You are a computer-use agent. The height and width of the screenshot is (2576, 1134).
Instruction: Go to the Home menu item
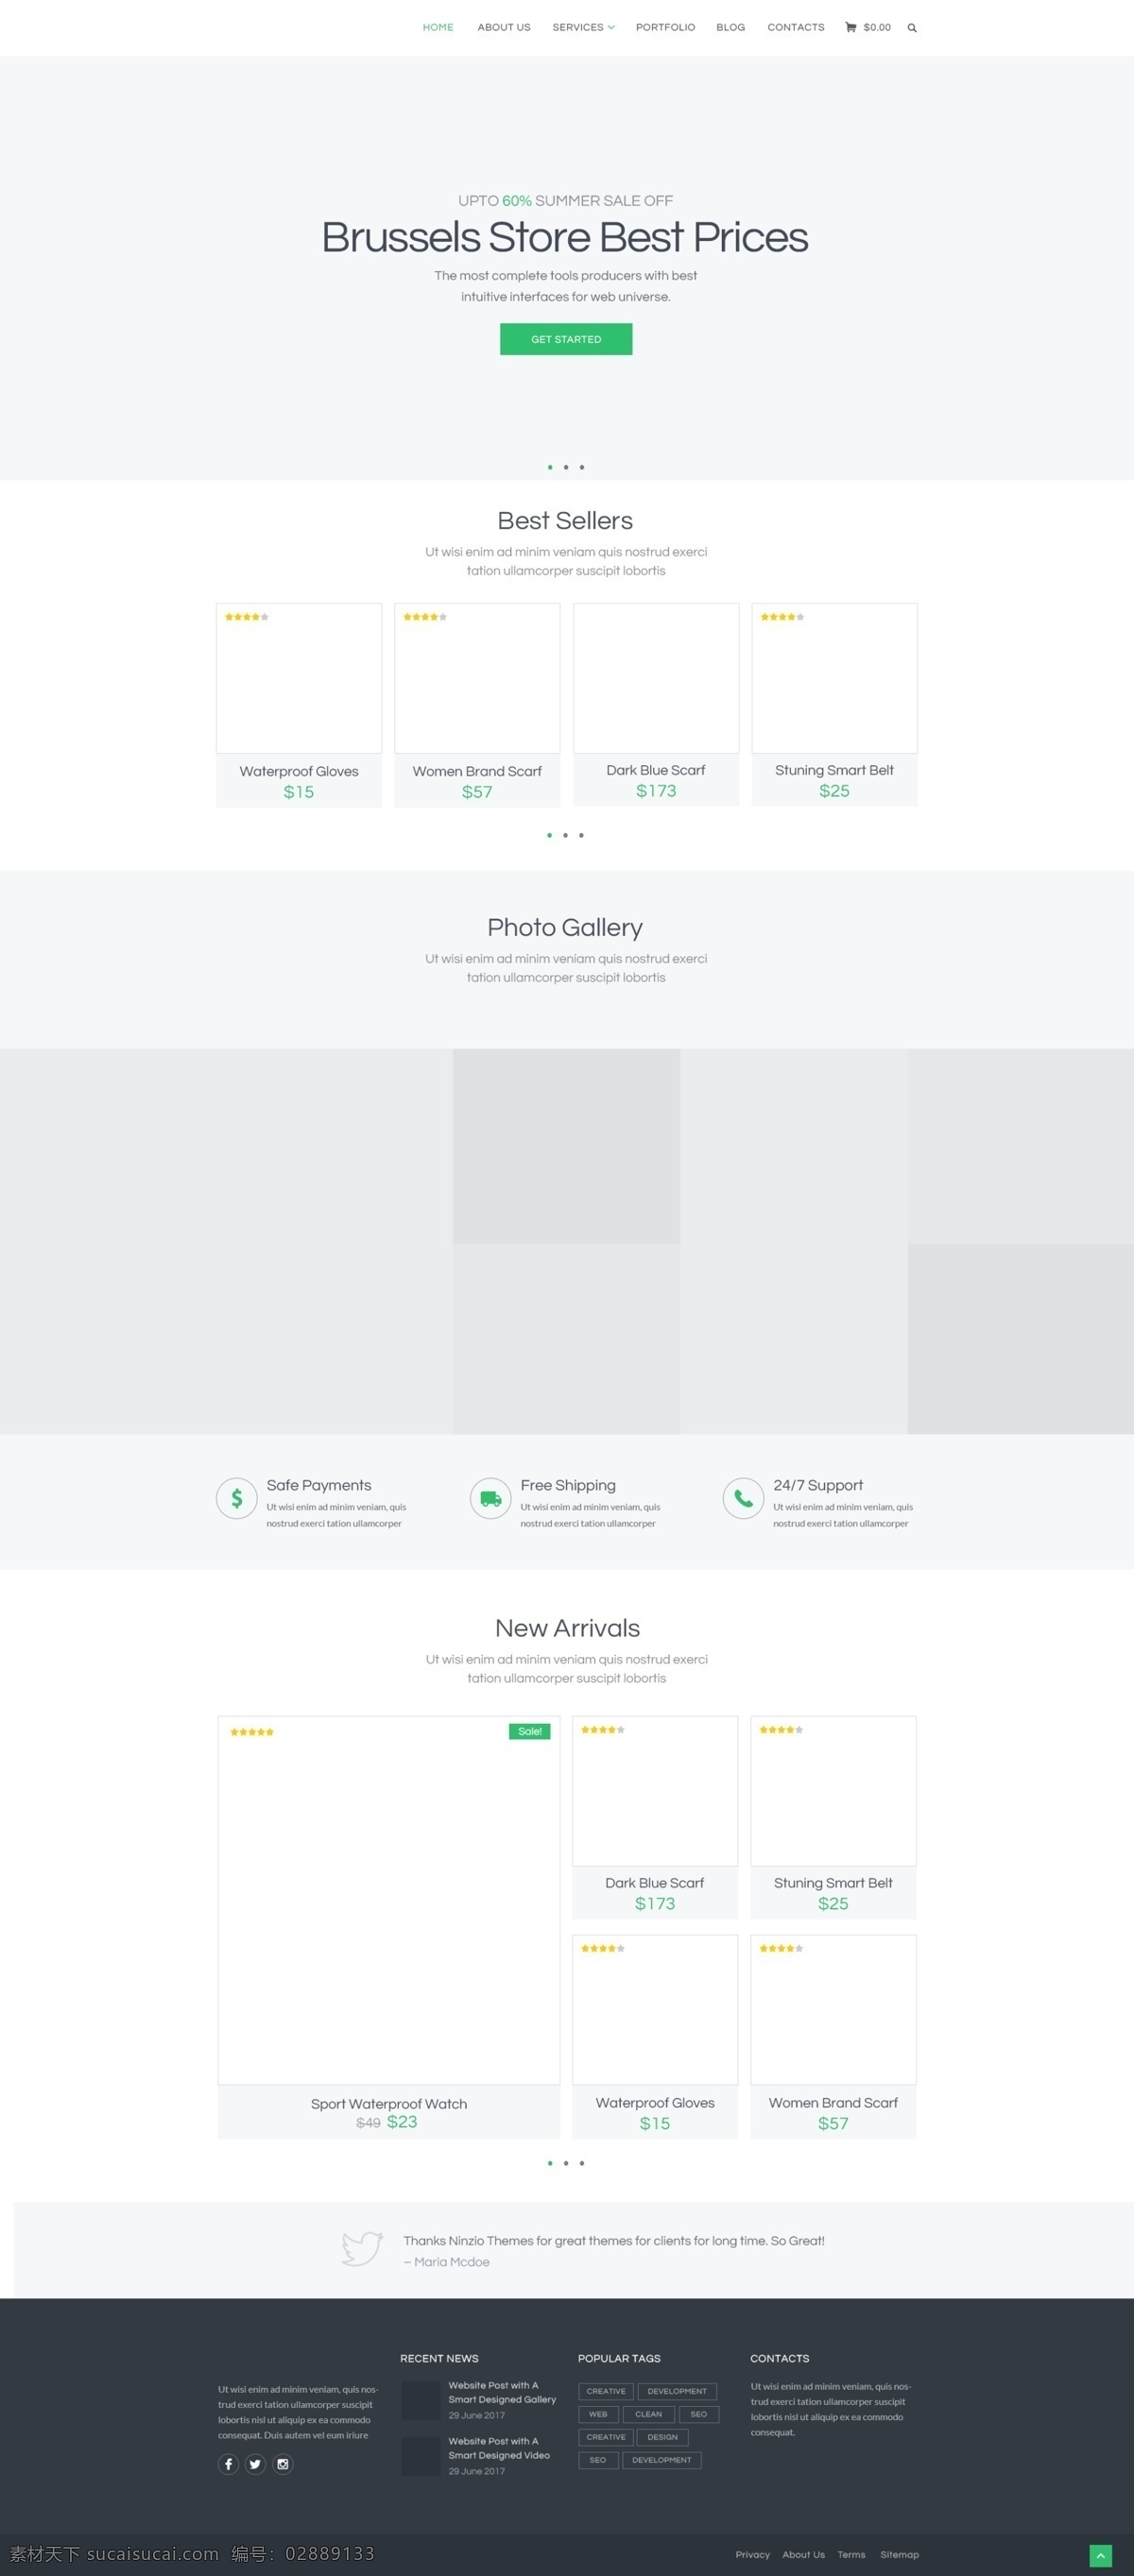438,27
